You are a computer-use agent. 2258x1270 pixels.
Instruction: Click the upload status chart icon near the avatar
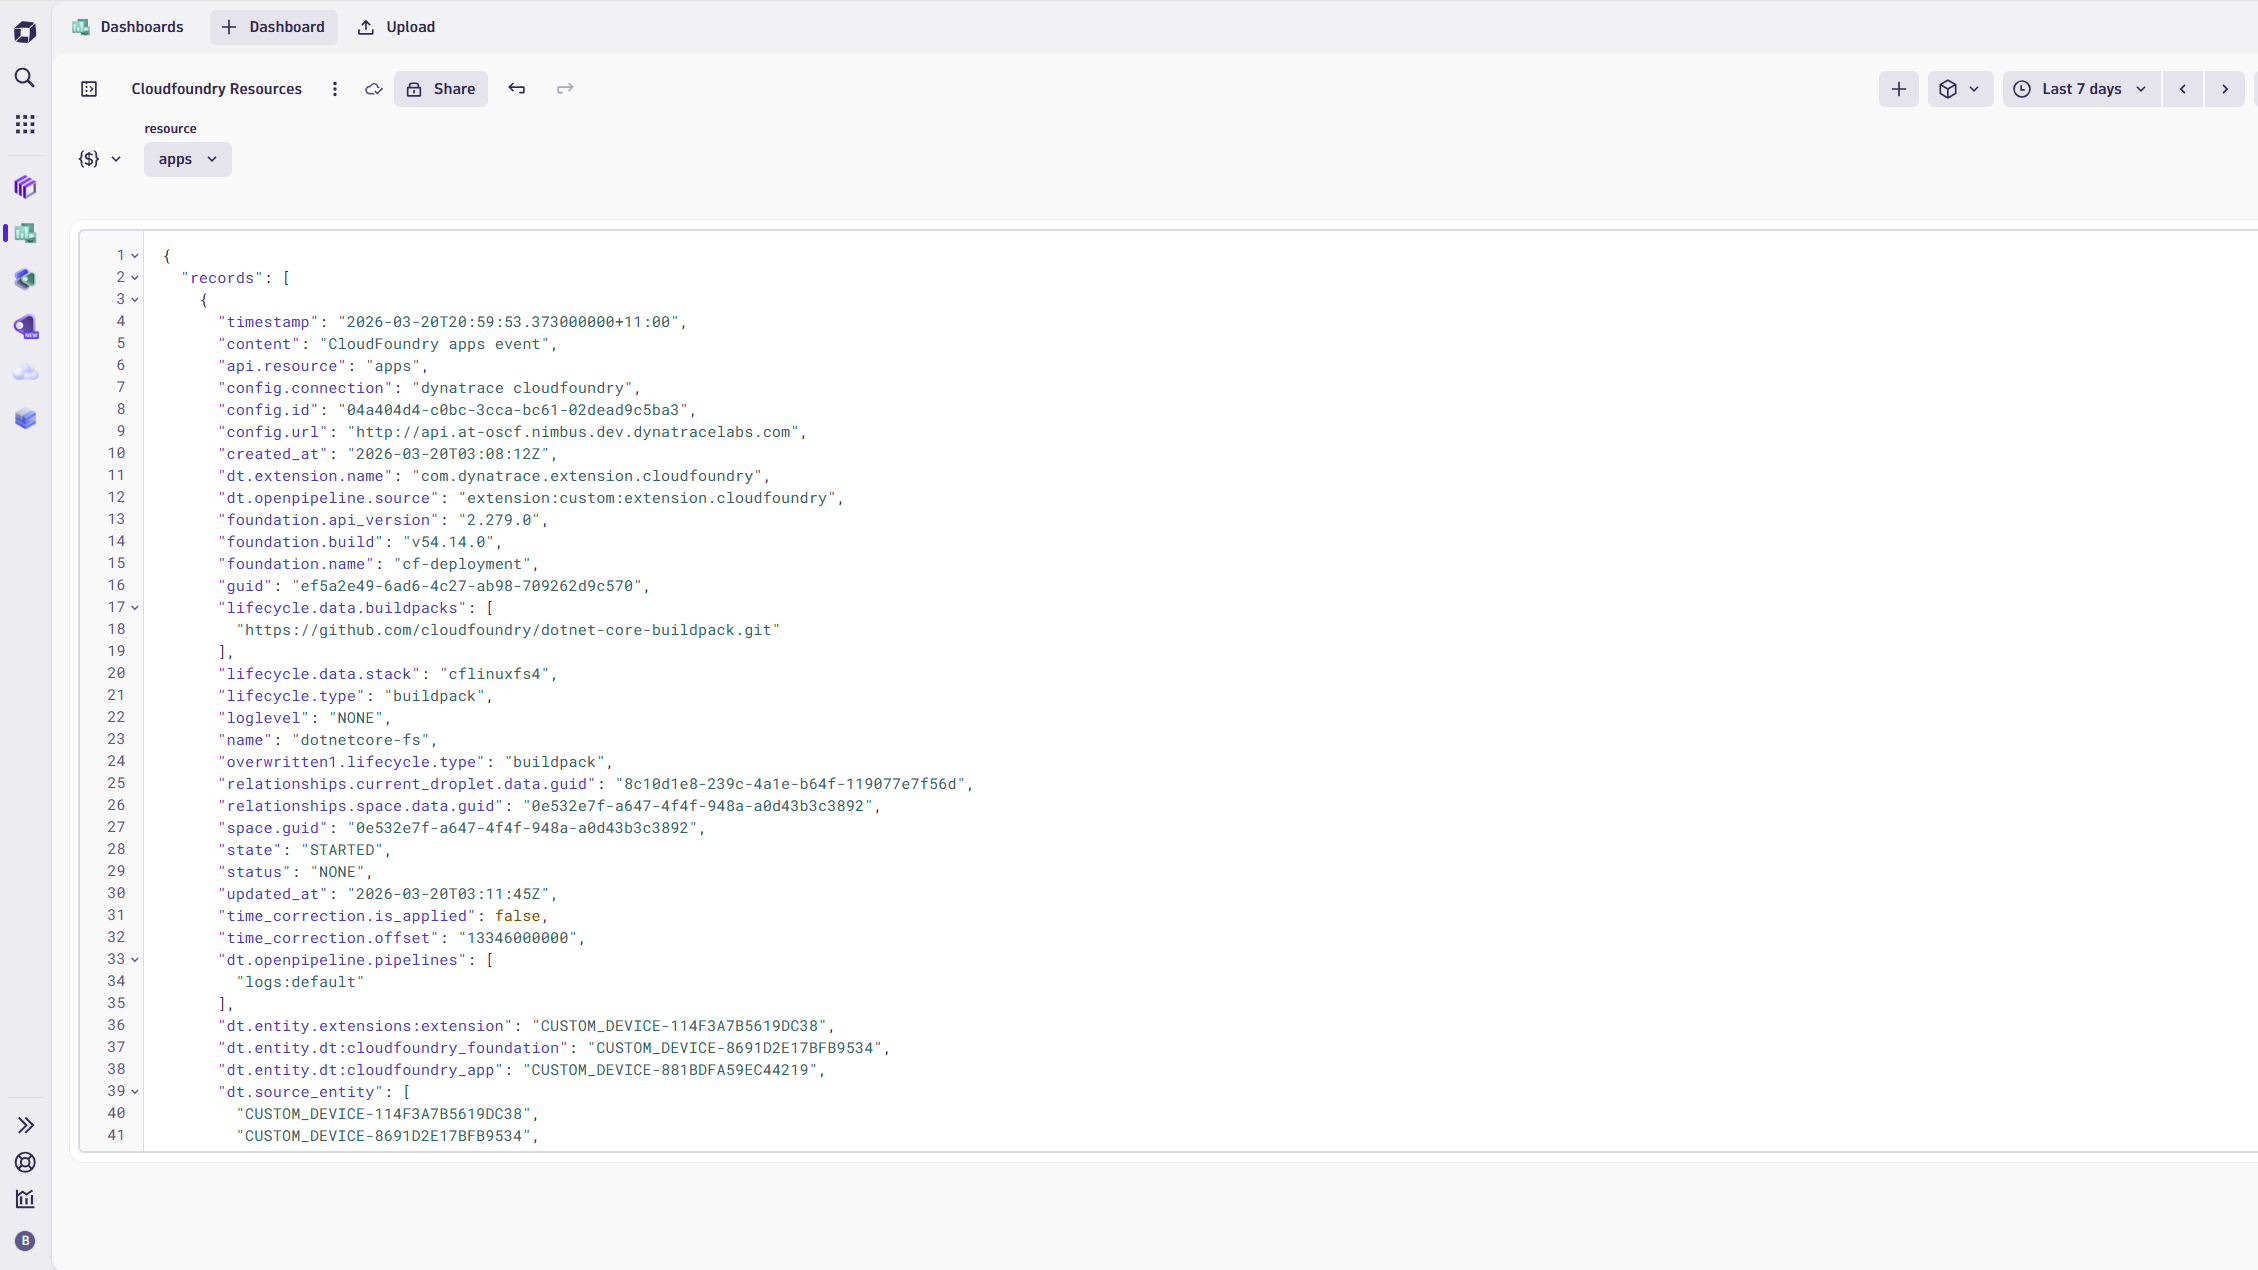click(x=25, y=1199)
